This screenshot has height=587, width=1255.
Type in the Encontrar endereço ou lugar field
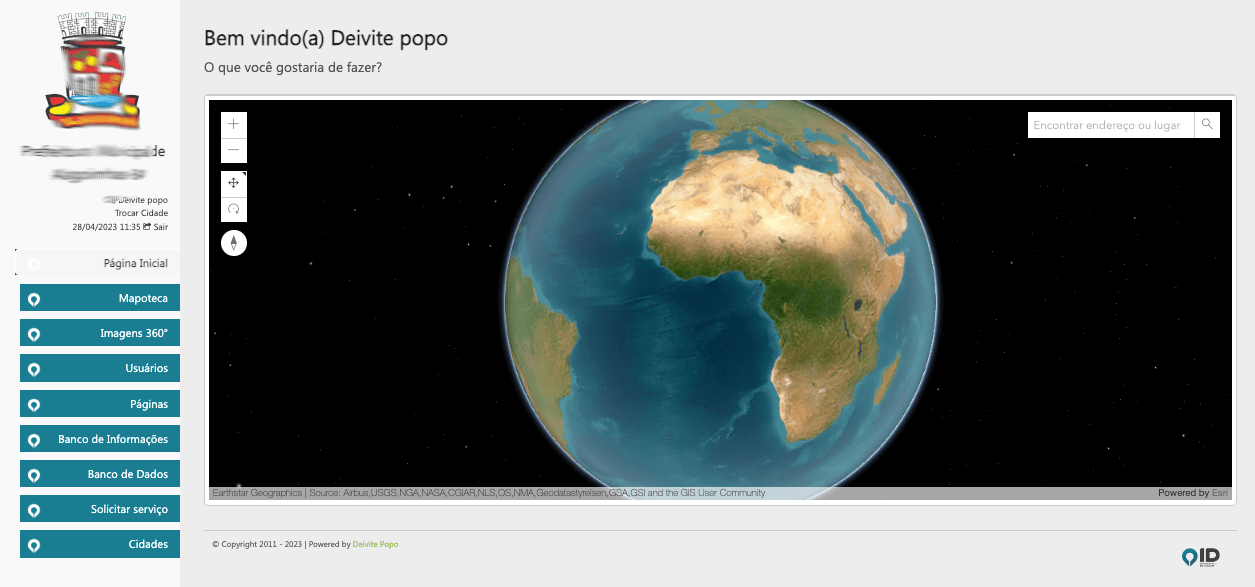coord(1110,125)
